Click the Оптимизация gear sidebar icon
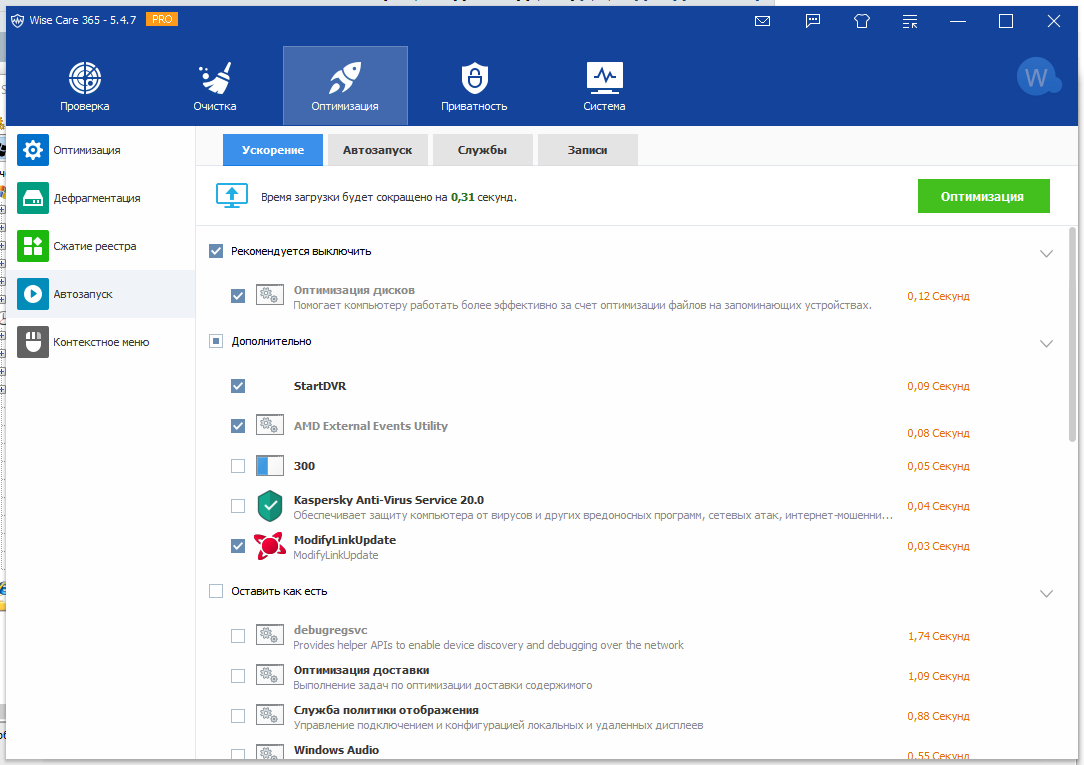This screenshot has height=765, width=1084. (x=32, y=150)
